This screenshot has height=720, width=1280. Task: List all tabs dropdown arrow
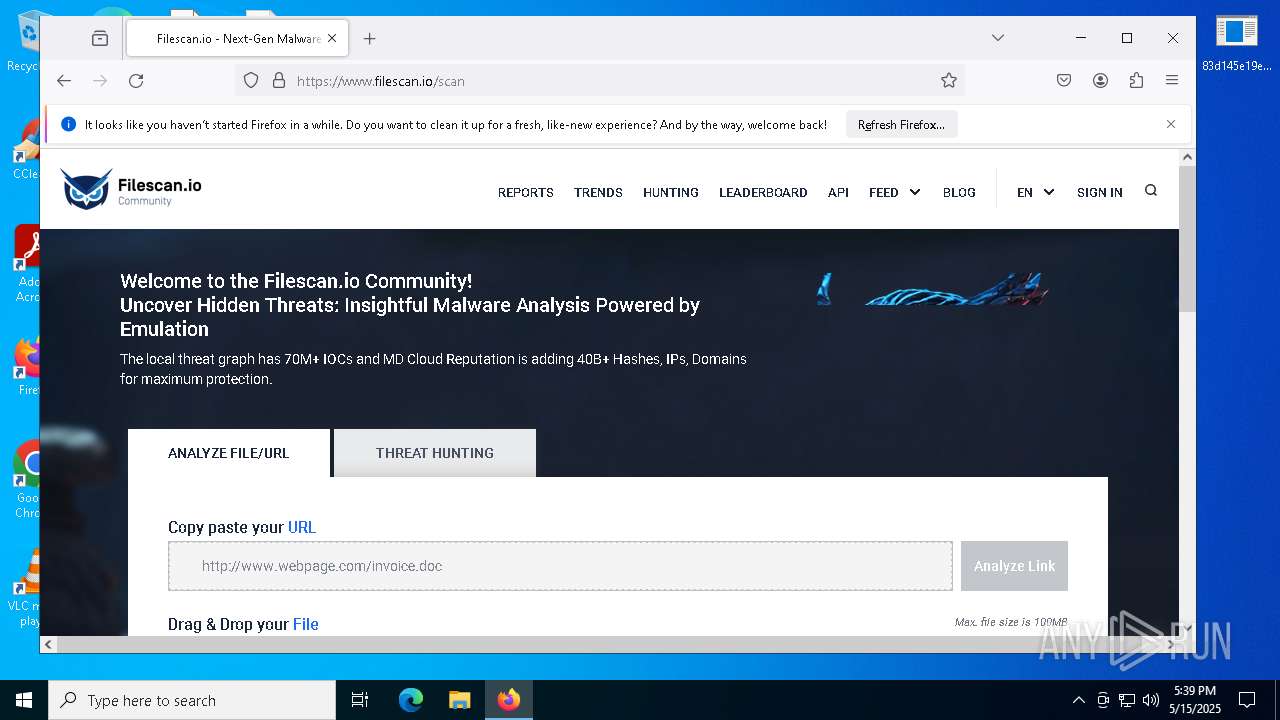(x=998, y=38)
